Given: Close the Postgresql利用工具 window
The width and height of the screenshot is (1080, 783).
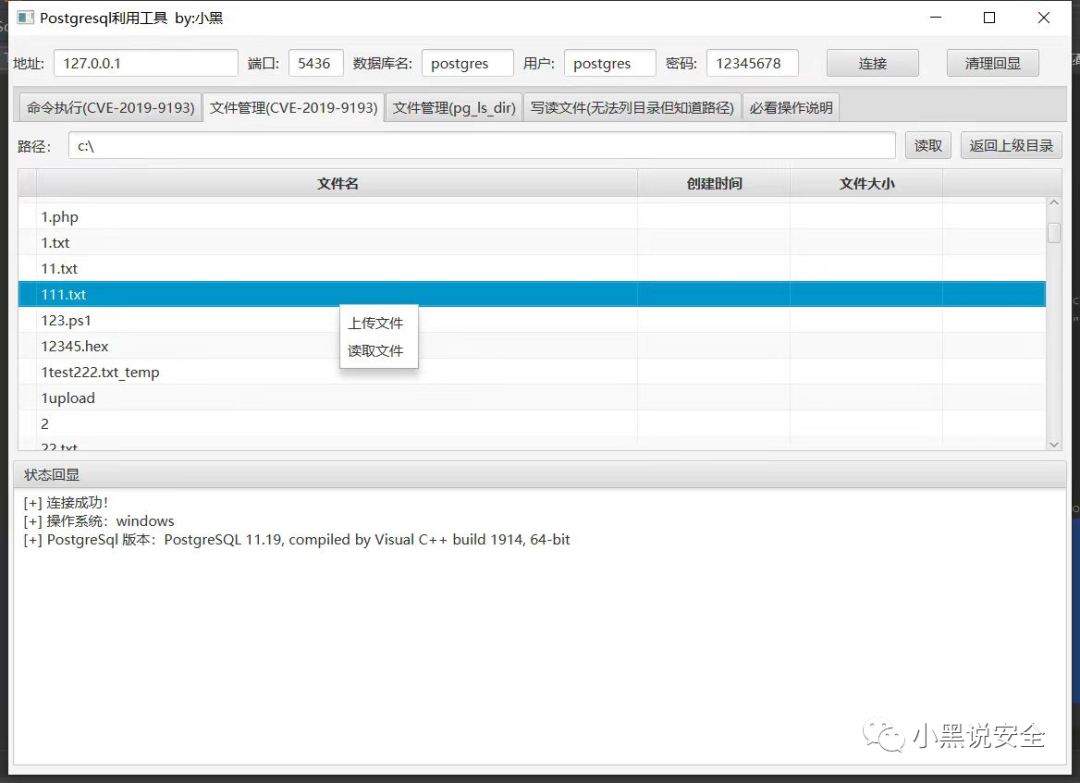Looking at the screenshot, I should point(1043,17).
